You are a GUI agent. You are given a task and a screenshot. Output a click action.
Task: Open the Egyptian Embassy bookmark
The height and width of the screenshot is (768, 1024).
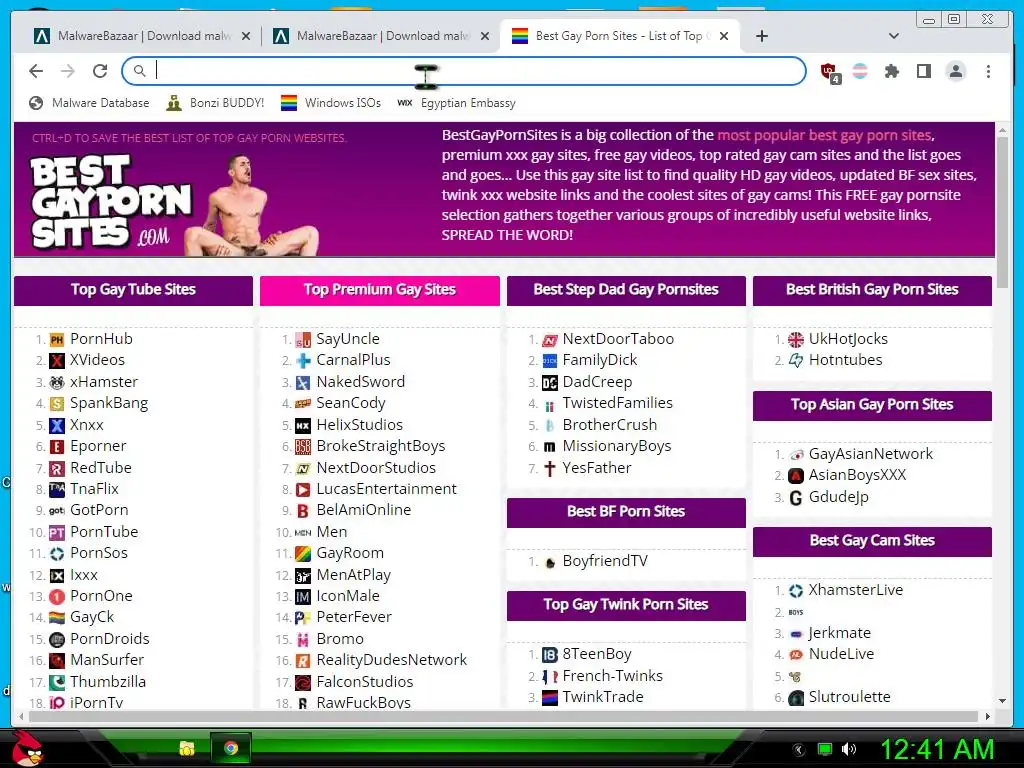tap(456, 103)
